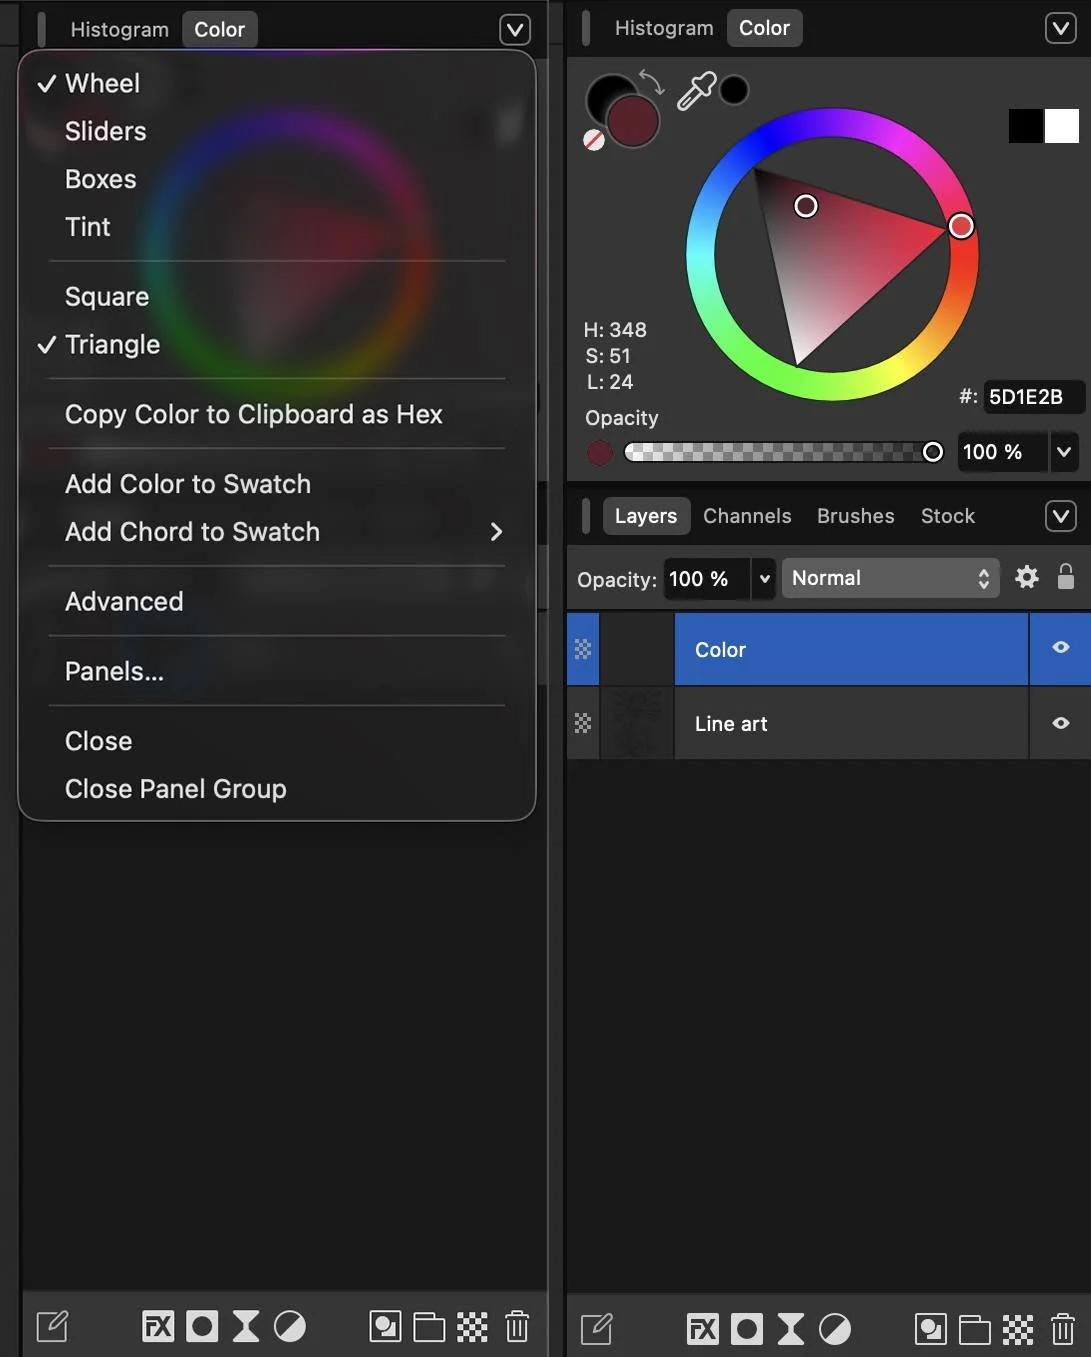The width and height of the screenshot is (1091, 1357).
Task: Click the group folder icon in right toolbar
Action: coord(974,1329)
